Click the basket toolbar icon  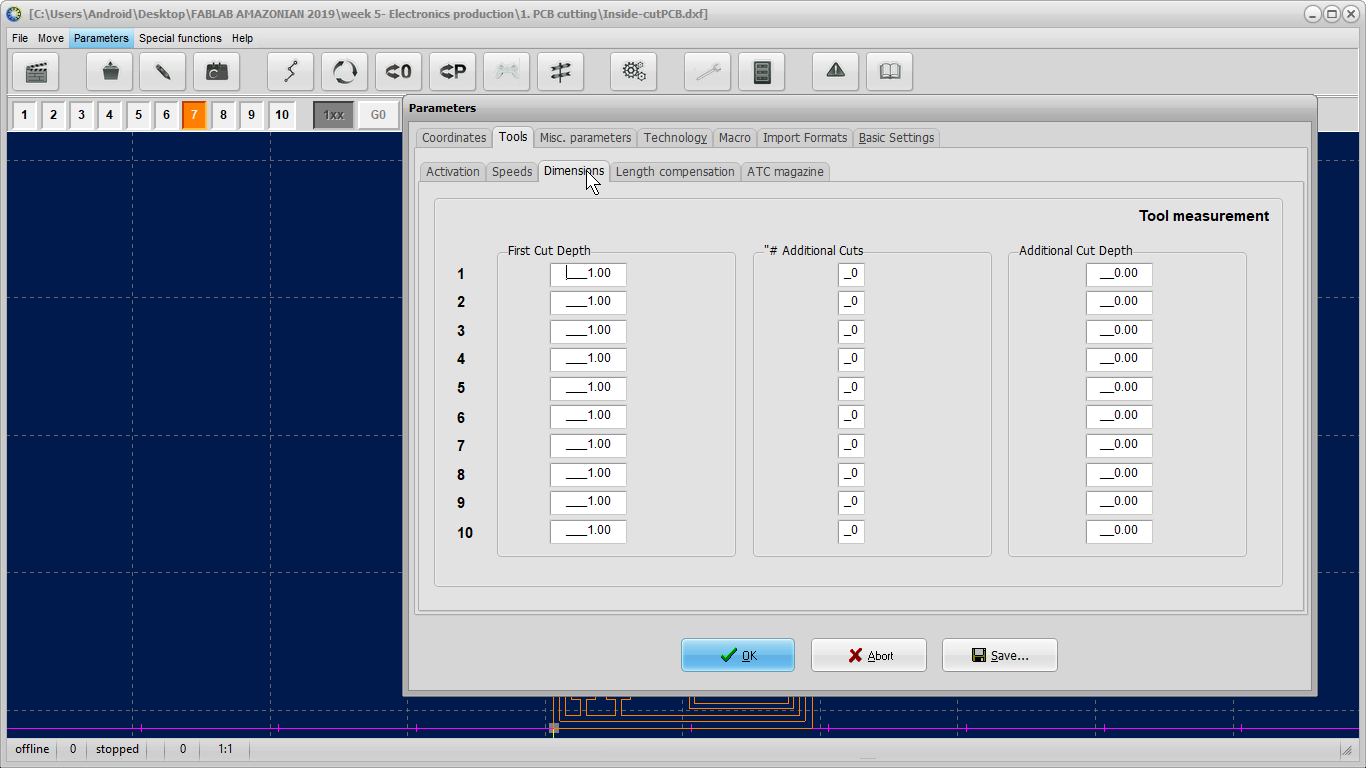coord(110,72)
